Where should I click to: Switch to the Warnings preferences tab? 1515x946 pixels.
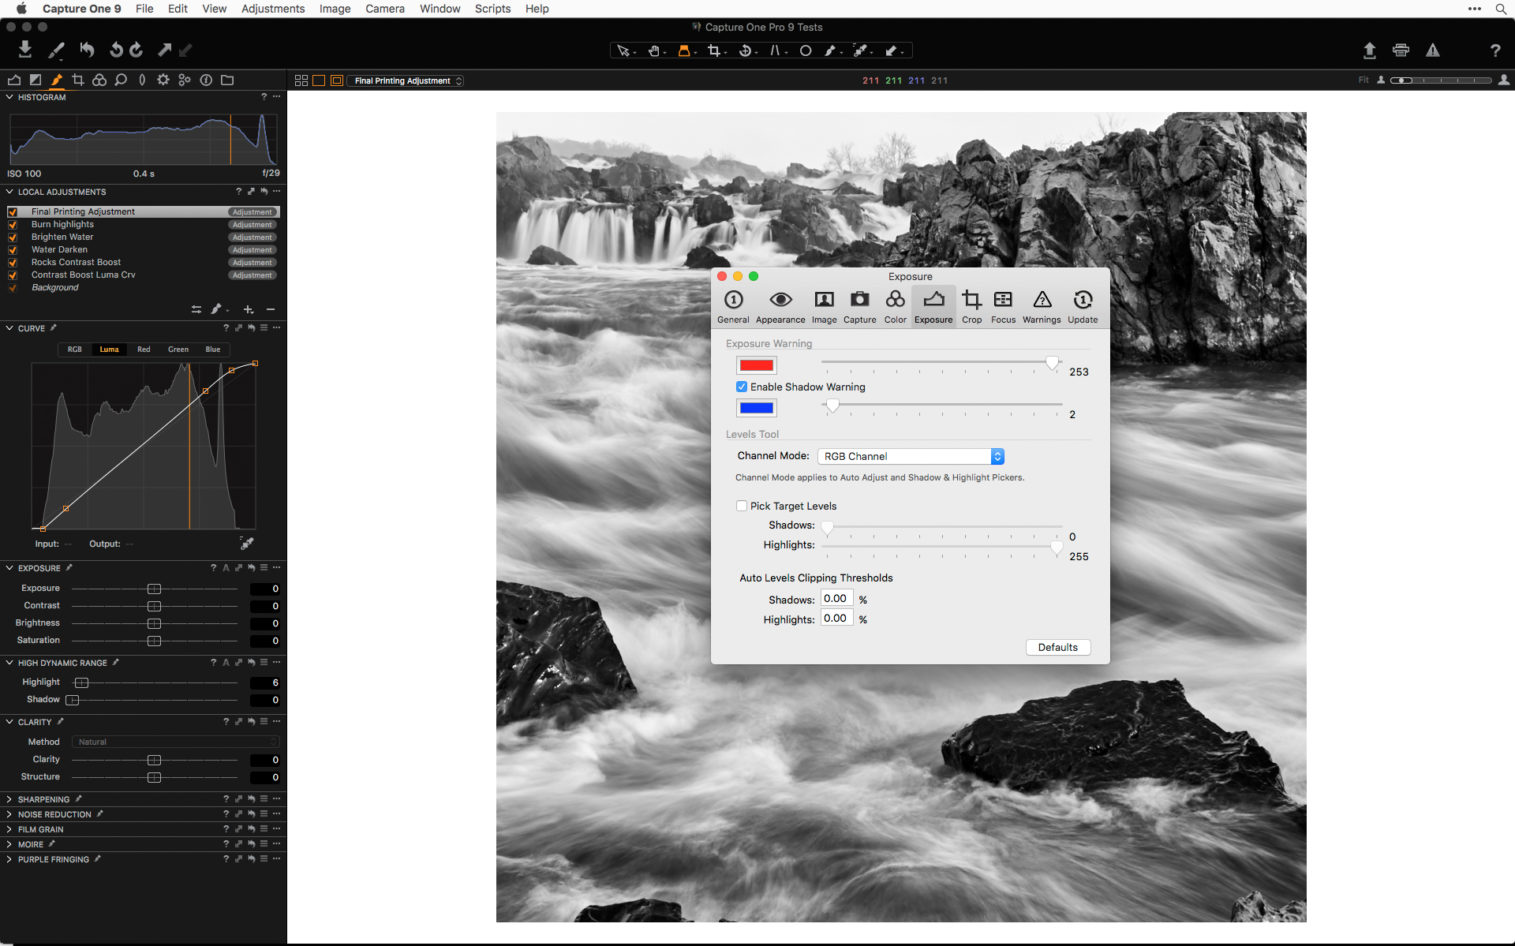(x=1041, y=304)
